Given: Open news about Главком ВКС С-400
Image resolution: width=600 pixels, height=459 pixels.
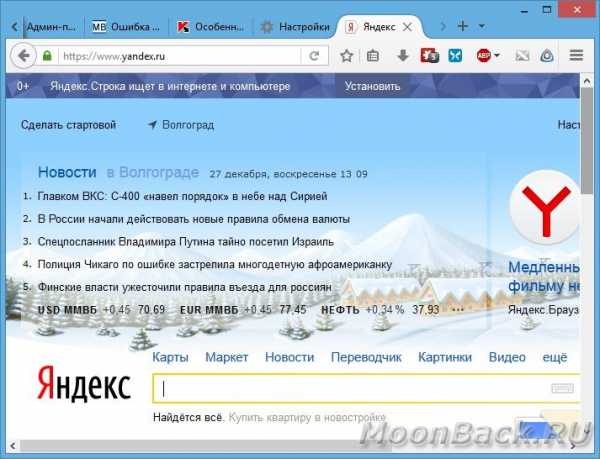Looking at the screenshot, I should [182, 197].
